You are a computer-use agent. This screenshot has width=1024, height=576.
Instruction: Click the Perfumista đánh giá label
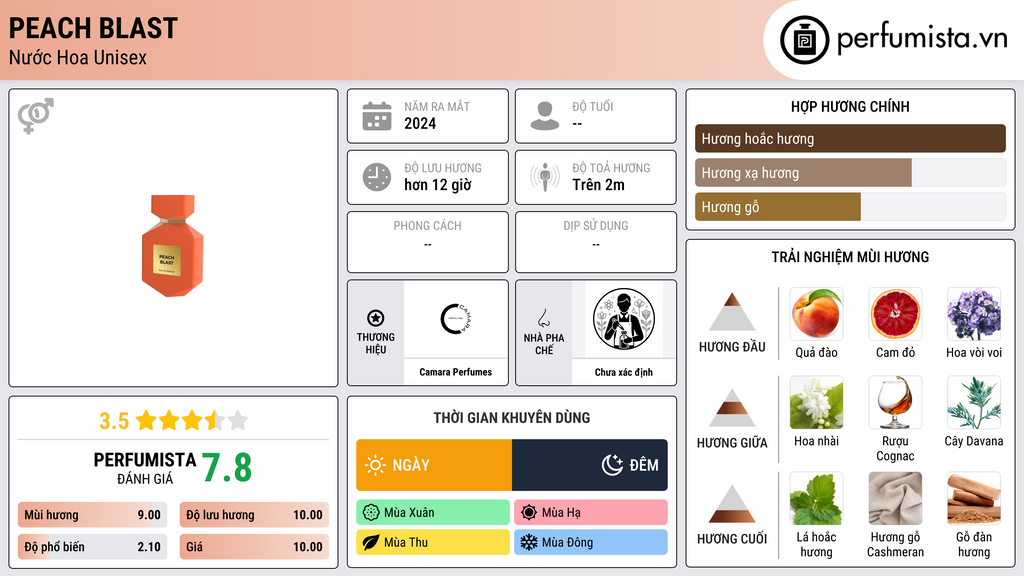click(145, 468)
